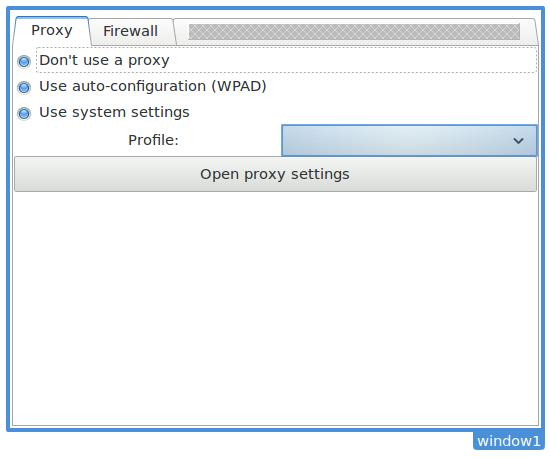550x458 pixels.
Task: Enable the "Use system settings" radio button
Action: coord(103,113)
